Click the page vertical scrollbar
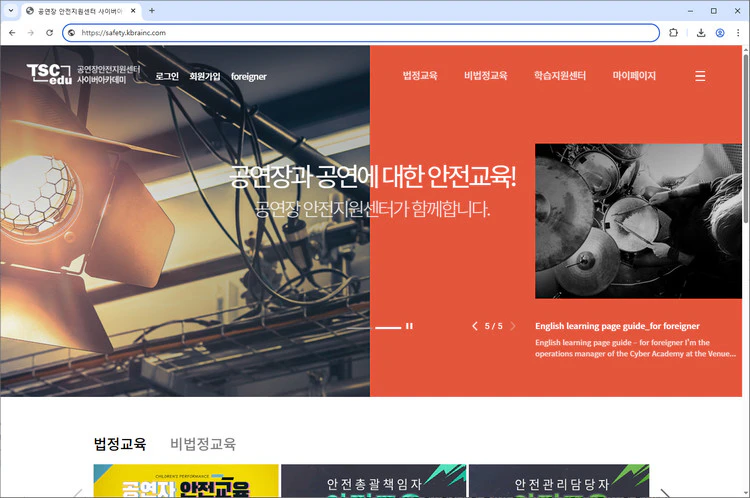Viewport: 750px width, 498px height. [x=746, y=139]
